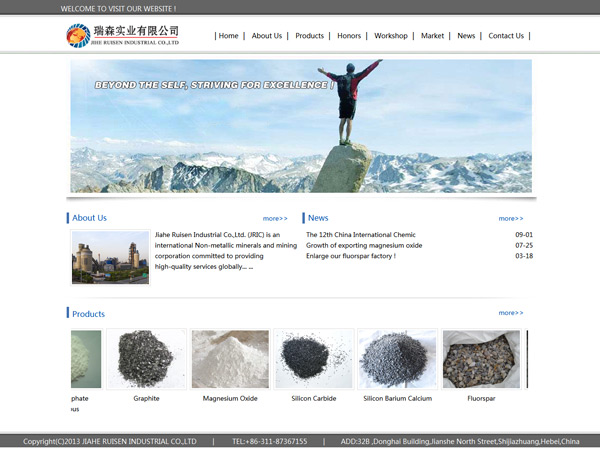
Task: Click the Fluorspar product thumbnail
Action: (x=481, y=359)
